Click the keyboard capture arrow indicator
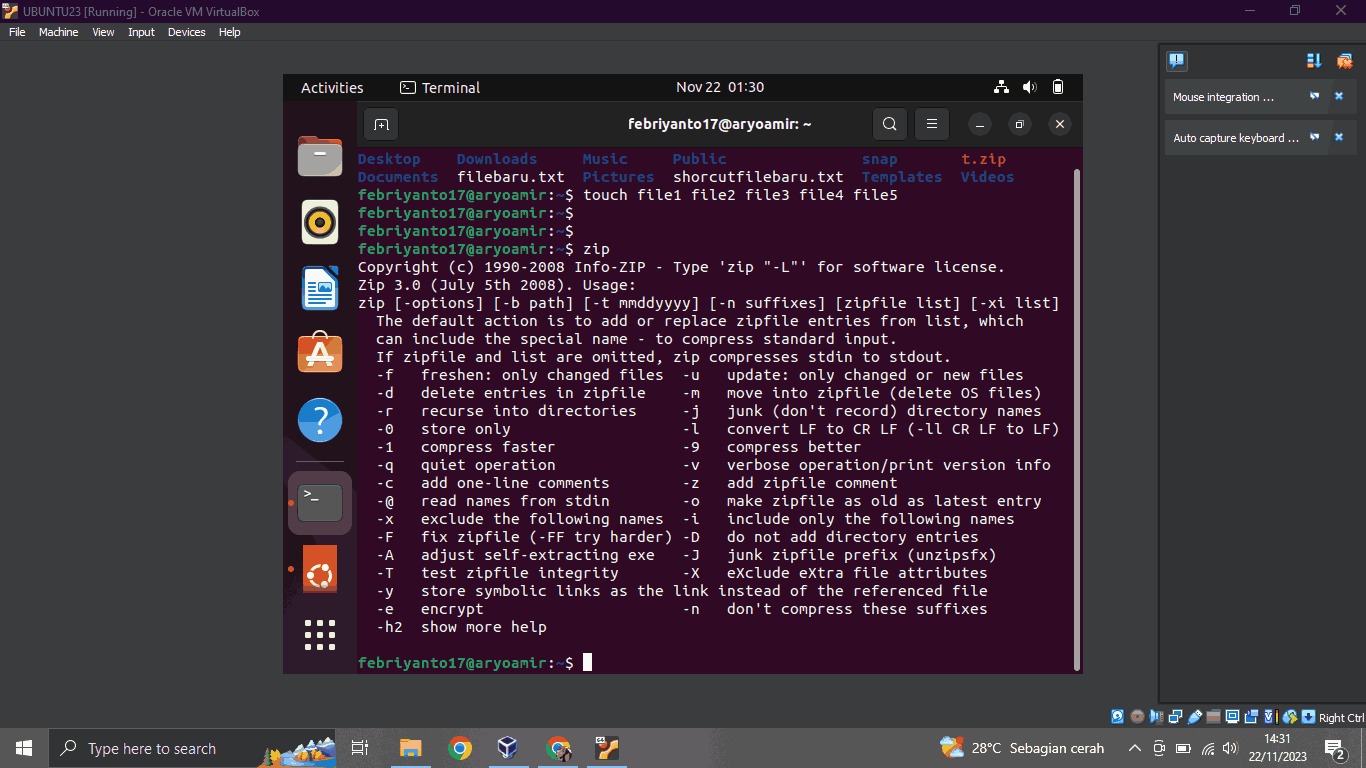Viewport: 1366px width, 768px height. pyautogui.click(x=1308, y=717)
